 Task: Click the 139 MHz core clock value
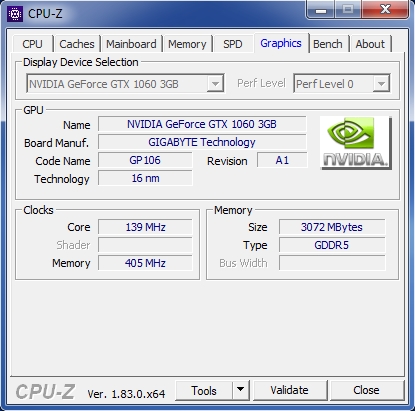point(145,227)
